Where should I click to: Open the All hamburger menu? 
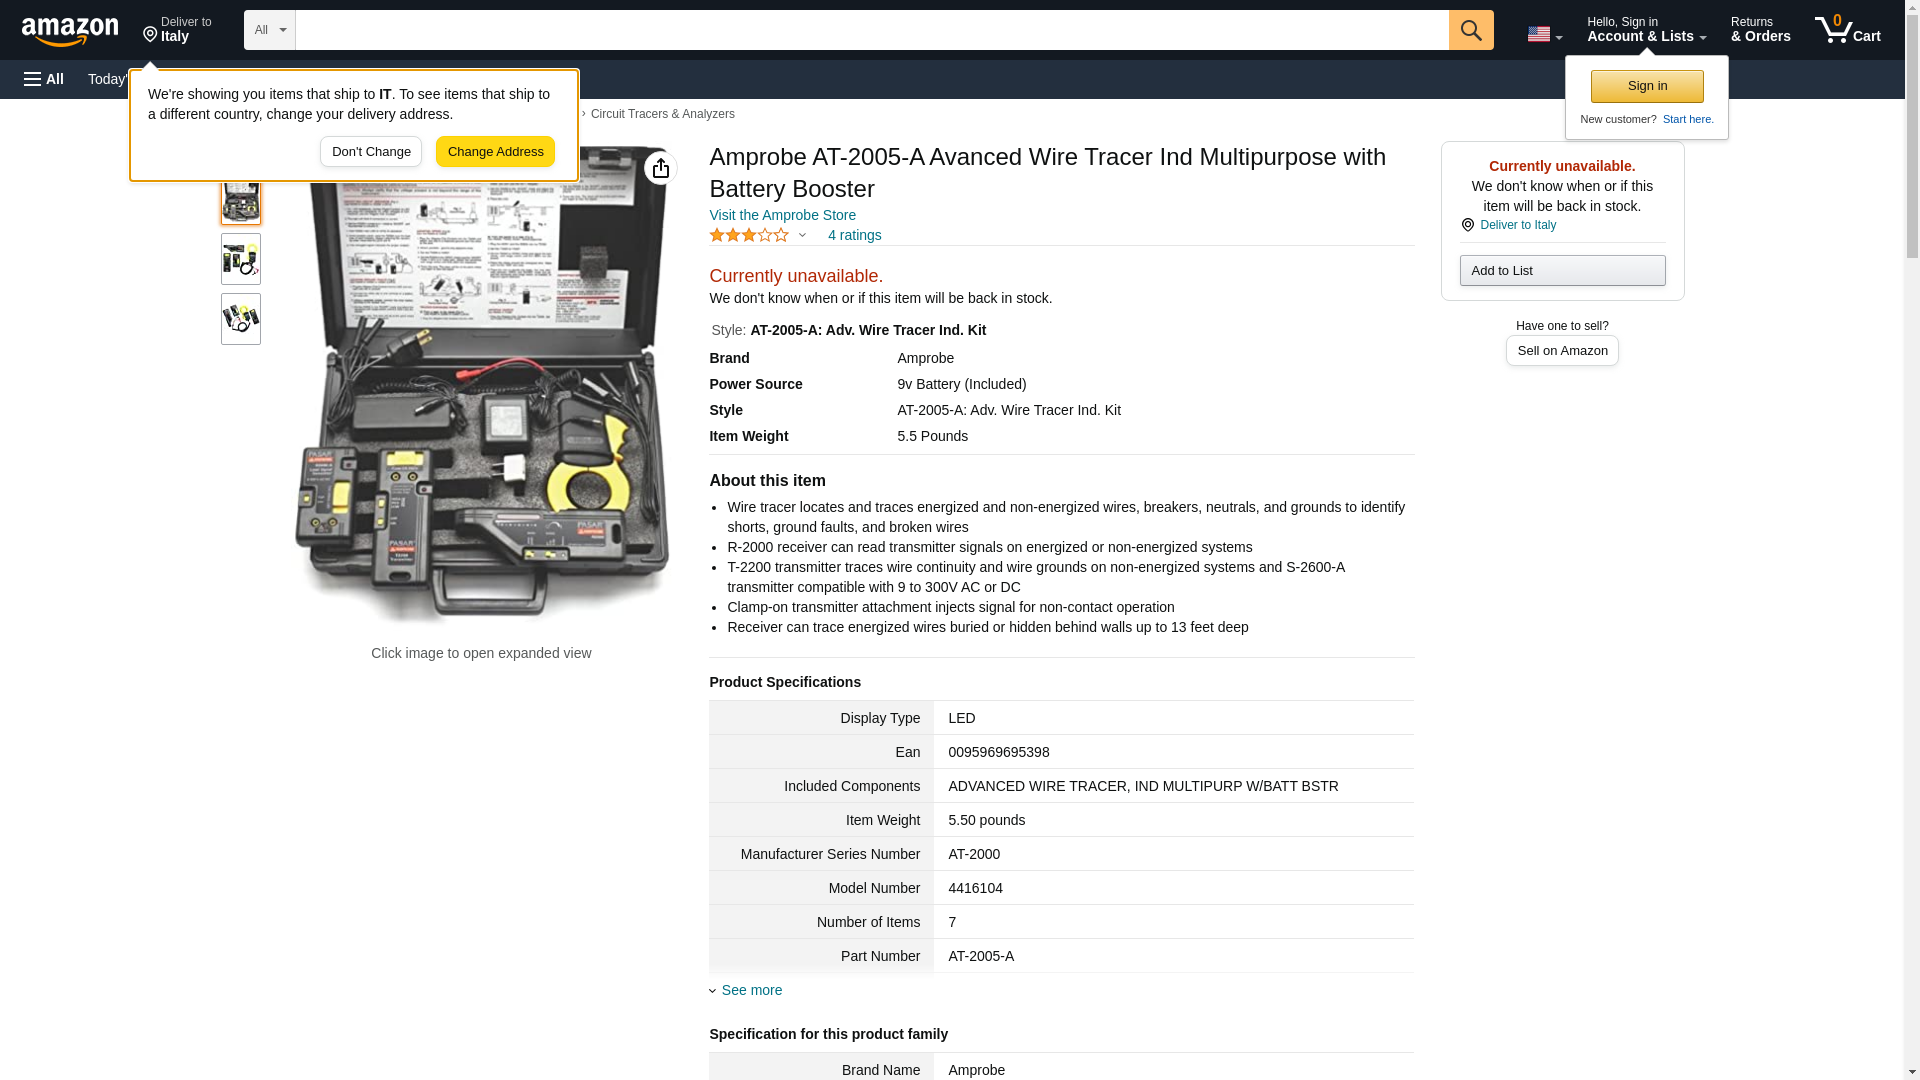(44, 79)
